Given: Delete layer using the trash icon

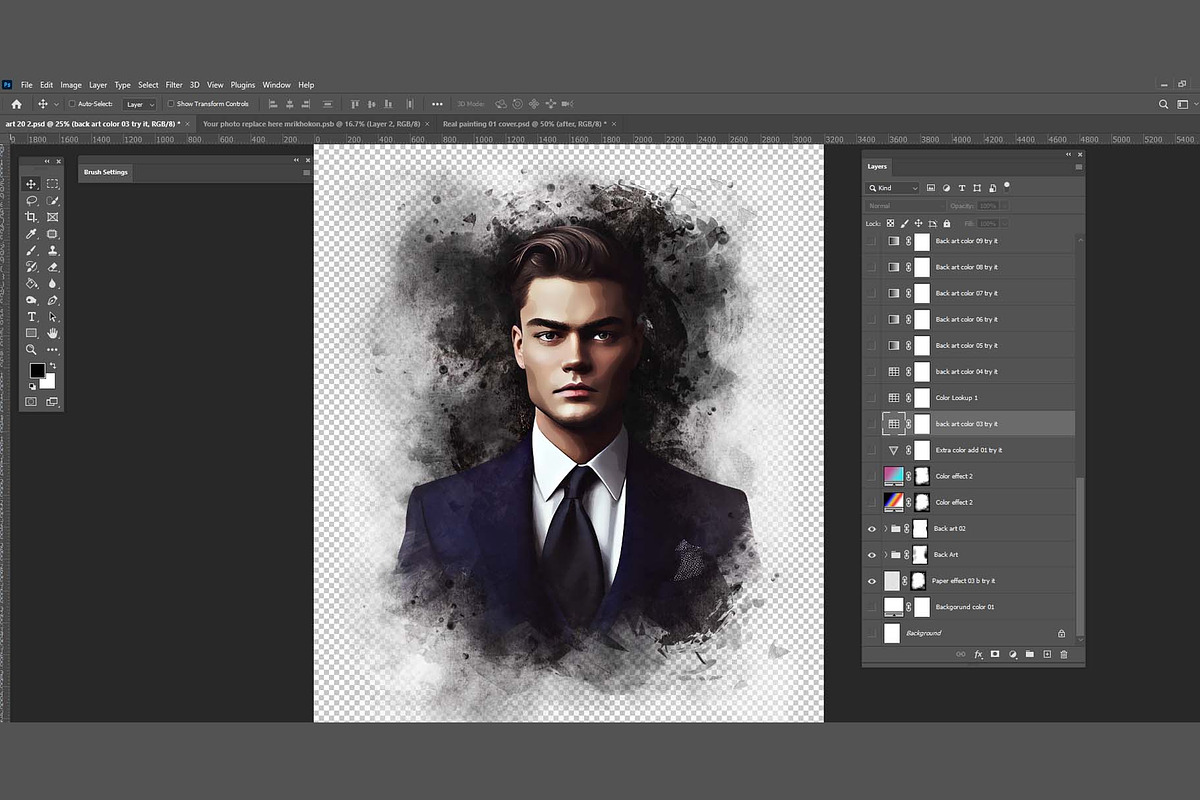Looking at the screenshot, I should click(1064, 654).
